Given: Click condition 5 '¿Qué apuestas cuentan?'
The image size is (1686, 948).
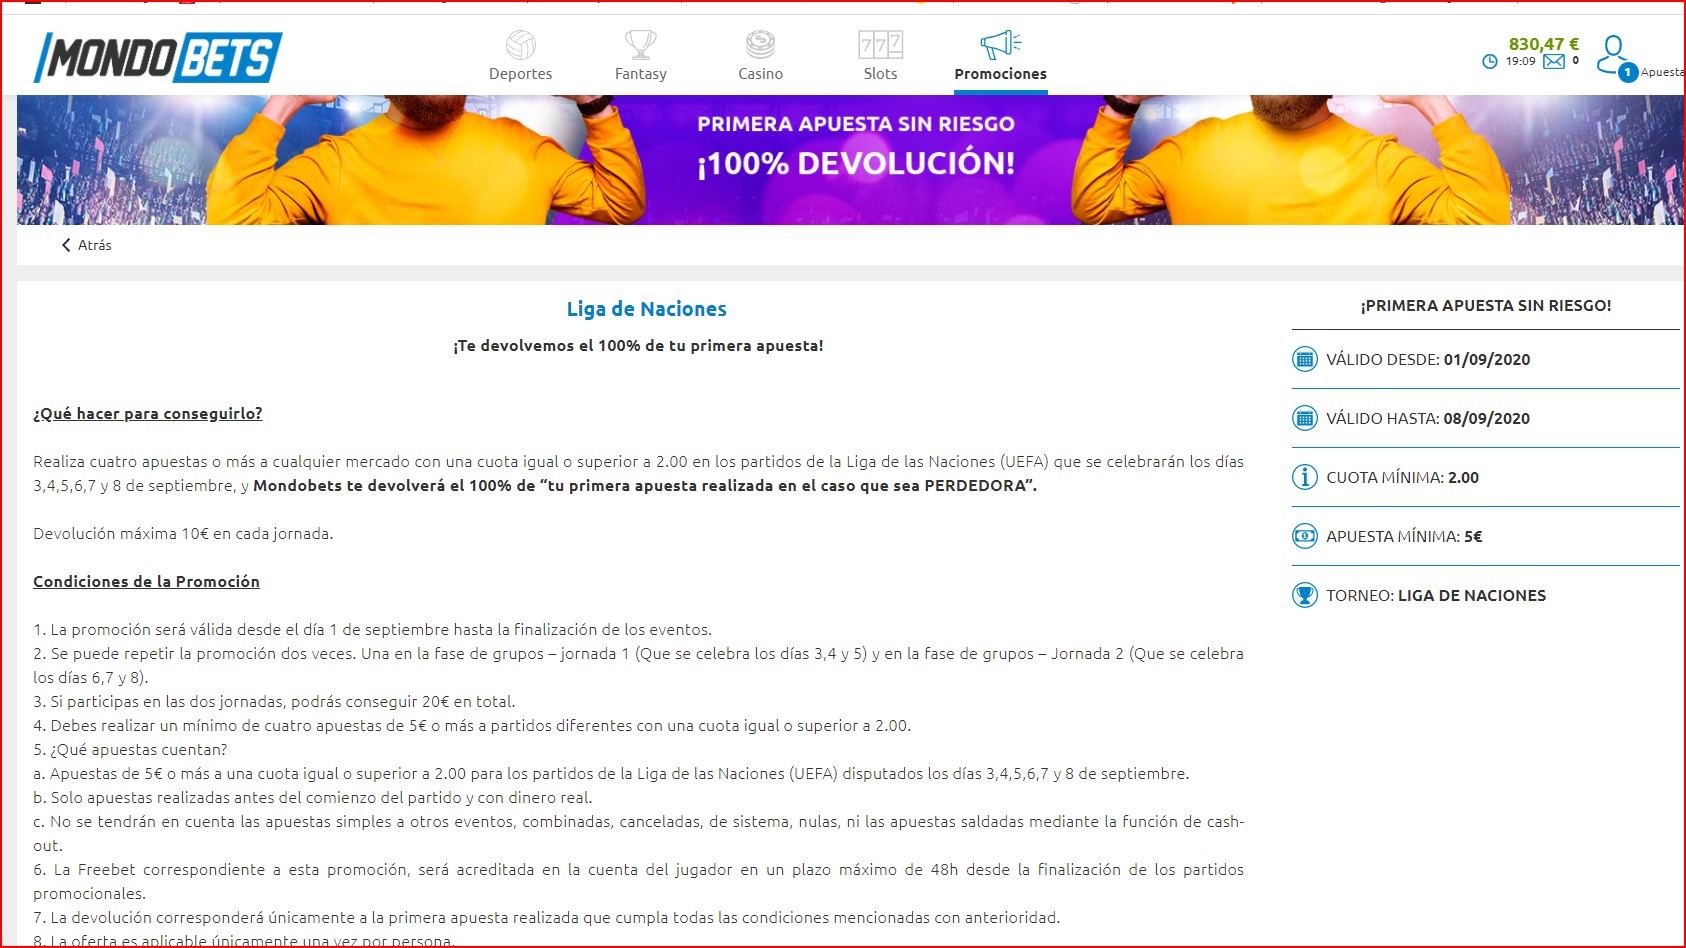Looking at the screenshot, I should [130, 750].
